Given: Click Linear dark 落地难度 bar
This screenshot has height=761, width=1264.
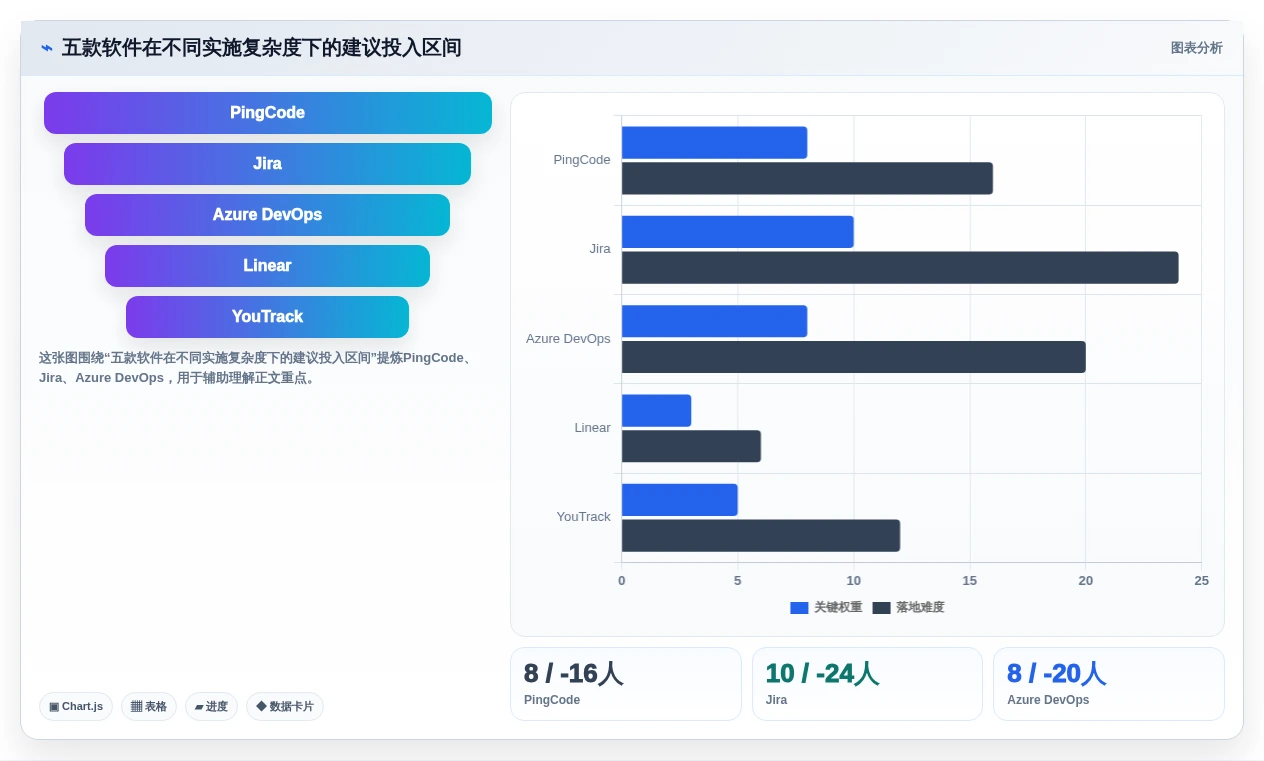Looking at the screenshot, I should click(x=691, y=446).
